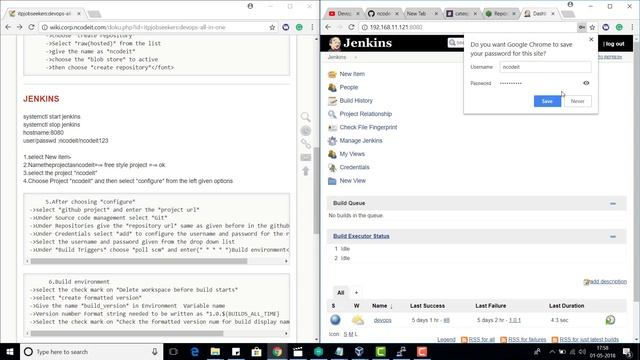
Task: Reload the Jenkins browser page
Action: pyautogui.click(x=351, y=27)
